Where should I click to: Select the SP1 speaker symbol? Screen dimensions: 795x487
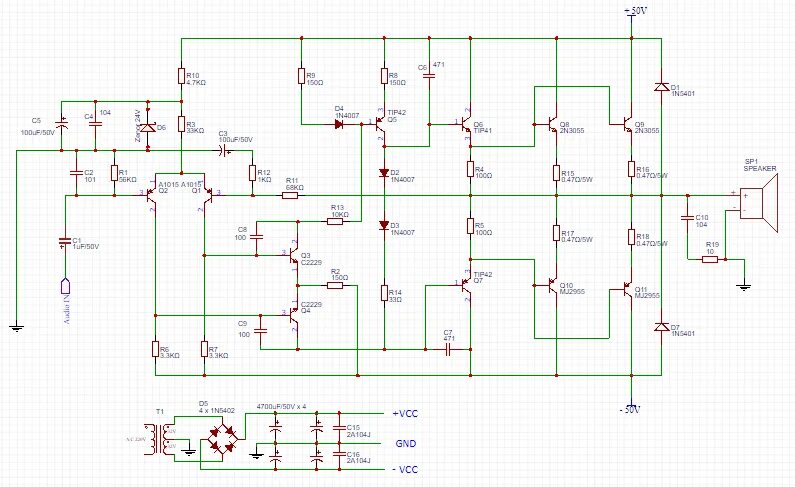[758, 203]
